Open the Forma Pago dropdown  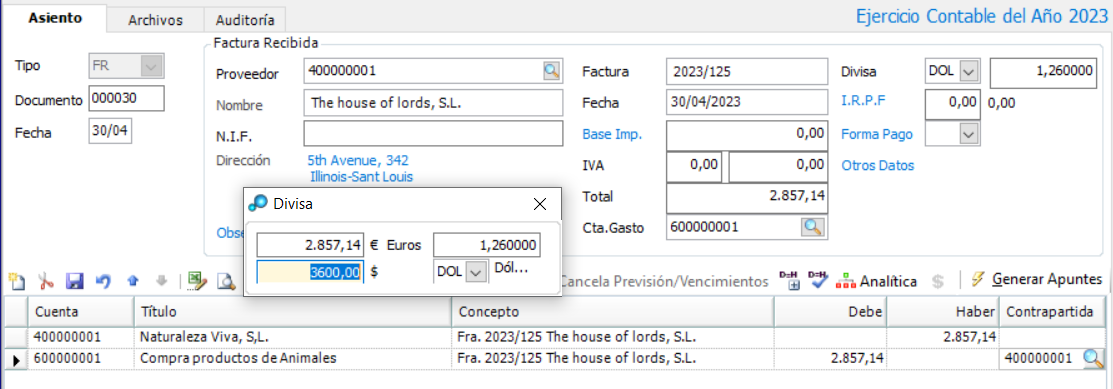pyautogui.click(x=968, y=133)
